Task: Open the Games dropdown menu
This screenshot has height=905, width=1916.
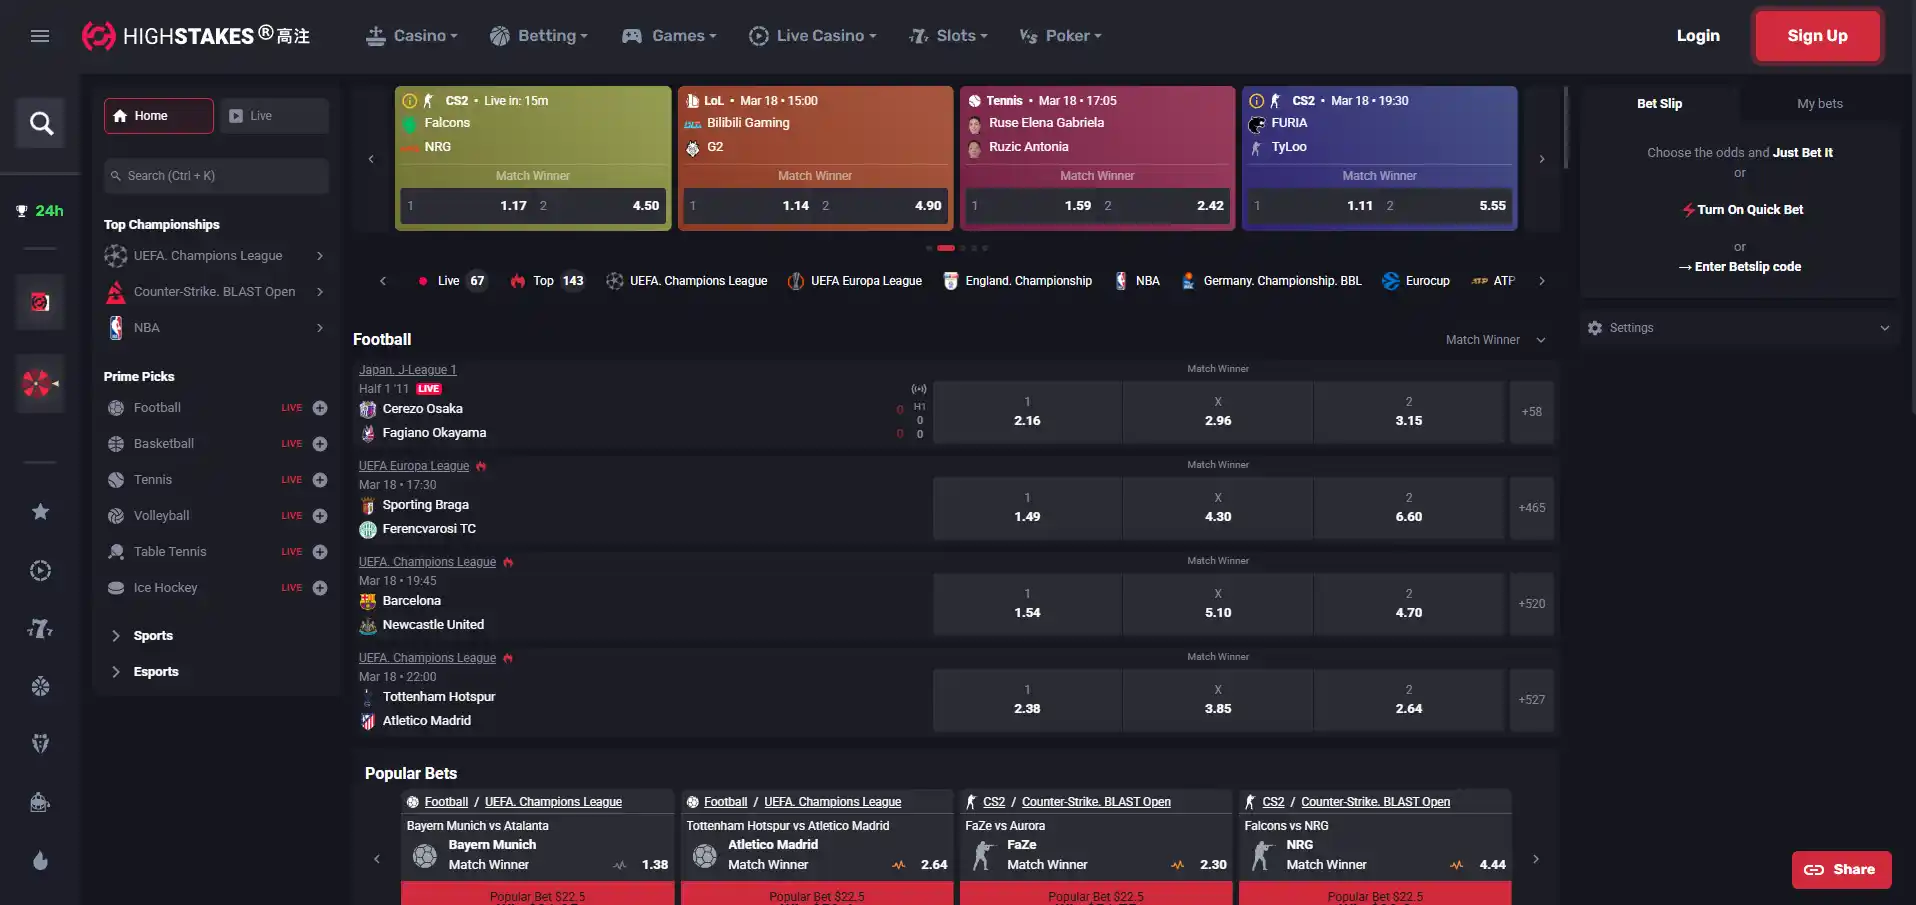Action: pos(669,36)
